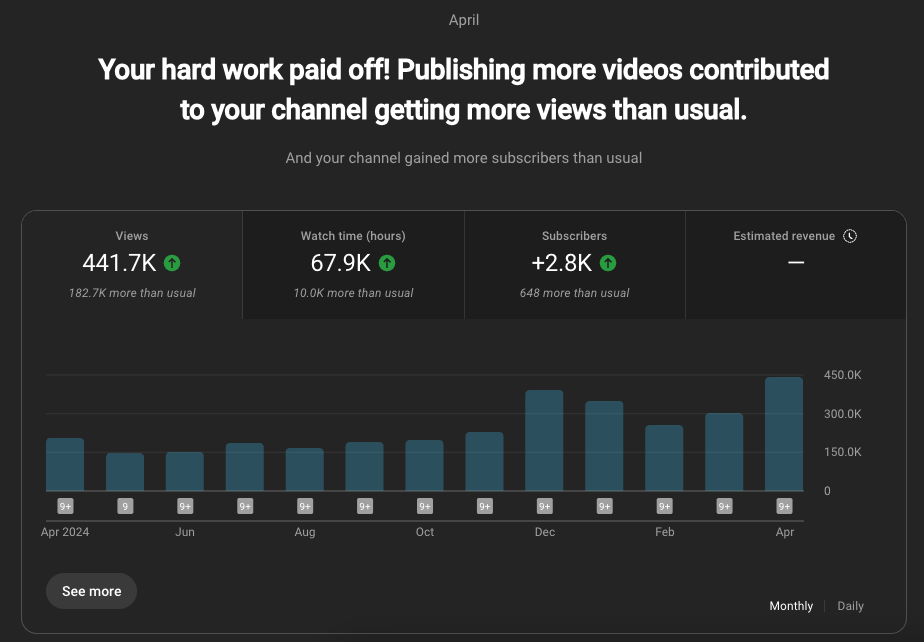This screenshot has height=642, width=924.
Task: Click the green up arrow beside Views 441.7K
Action: pyautogui.click(x=172, y=263)
